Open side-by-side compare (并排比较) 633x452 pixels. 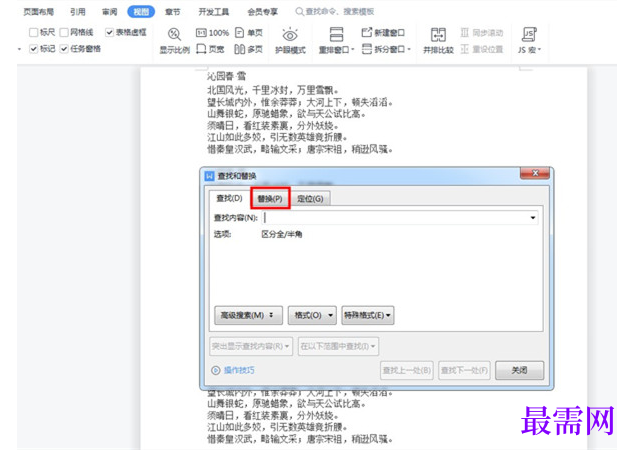tap(438, 41)
